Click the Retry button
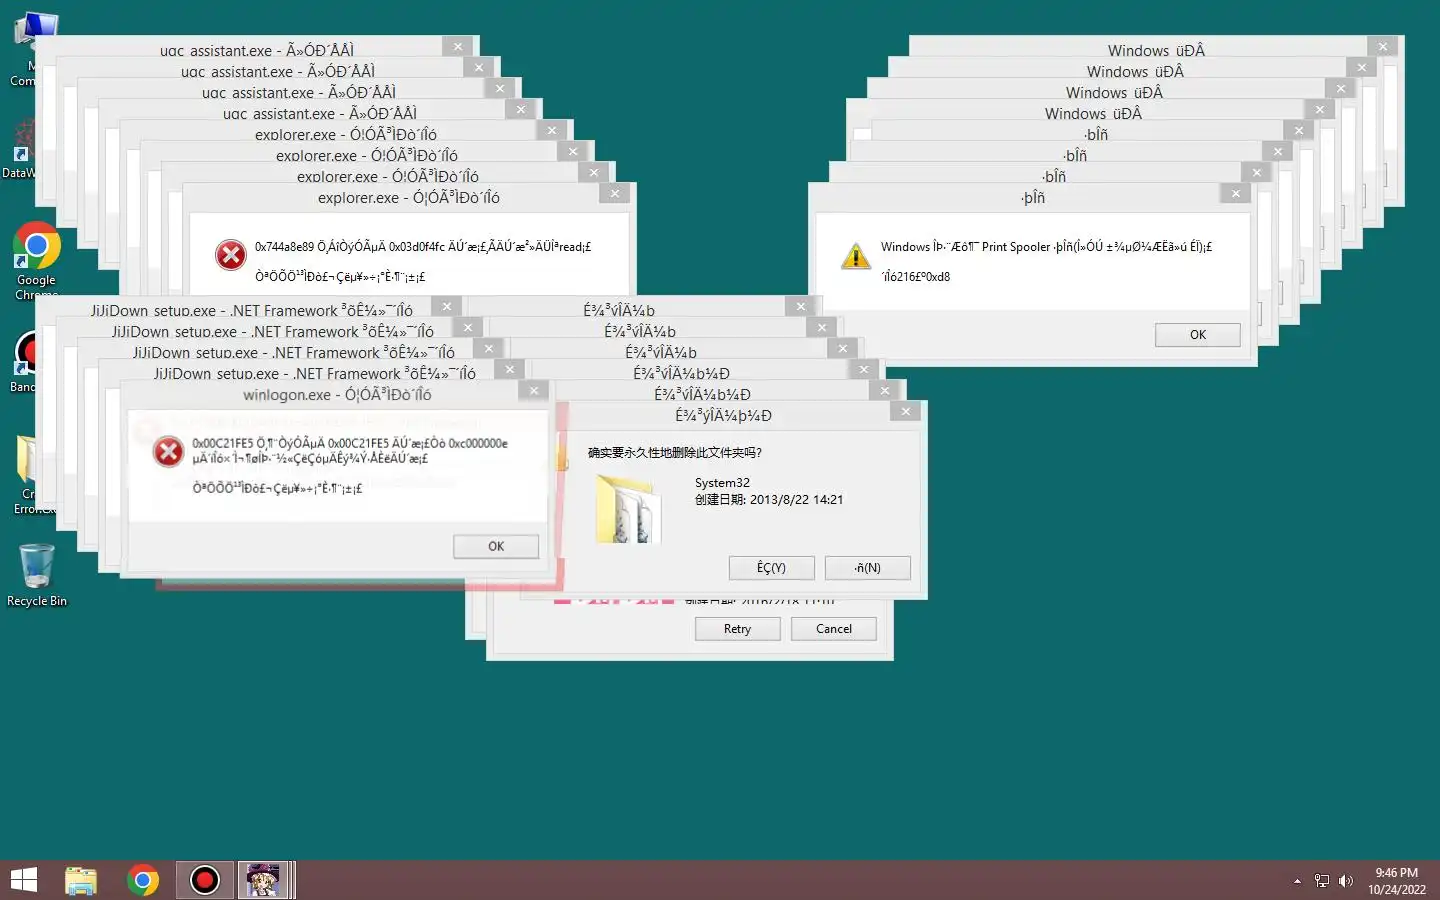The height and width of the screenshot is (900, 1440). click(x=737, y=629)
